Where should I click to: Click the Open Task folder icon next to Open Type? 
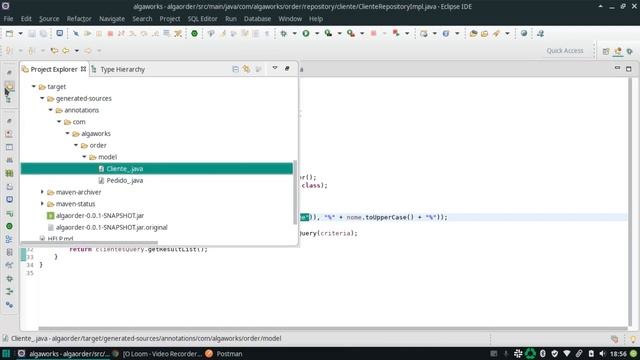(x=484, y=33)
